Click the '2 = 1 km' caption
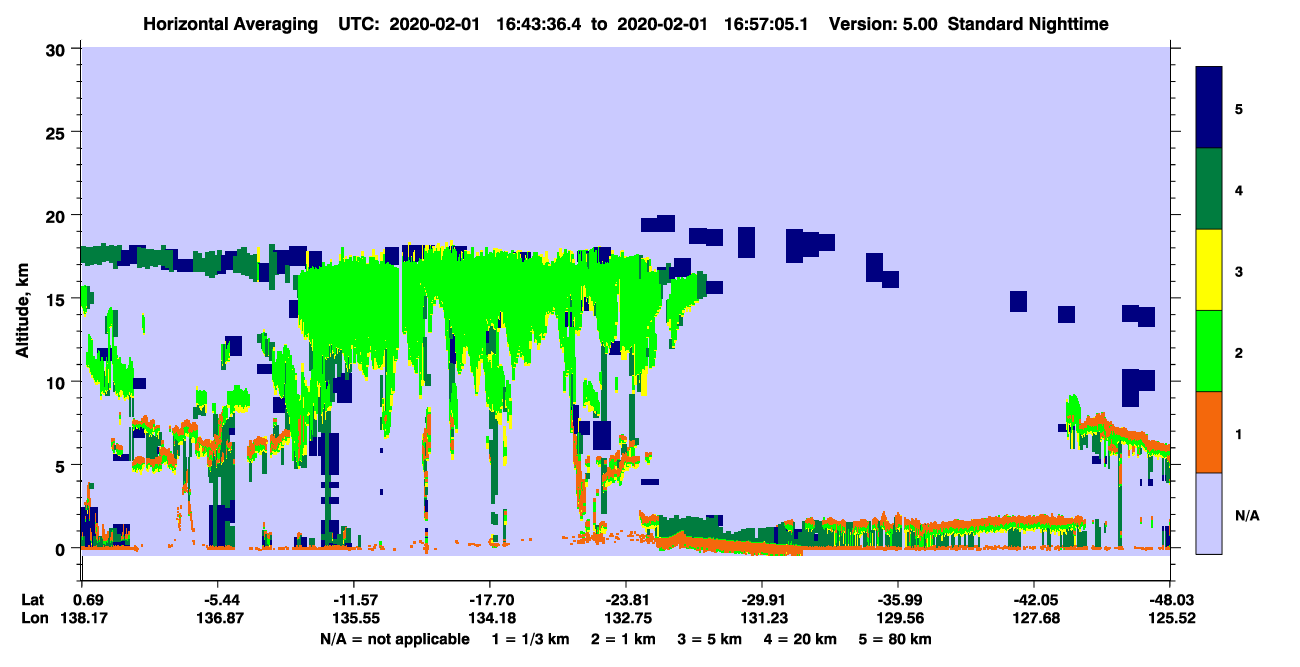Image resolution: width=1300 pixels, height=667 pixels. click(x=623, y=639)
